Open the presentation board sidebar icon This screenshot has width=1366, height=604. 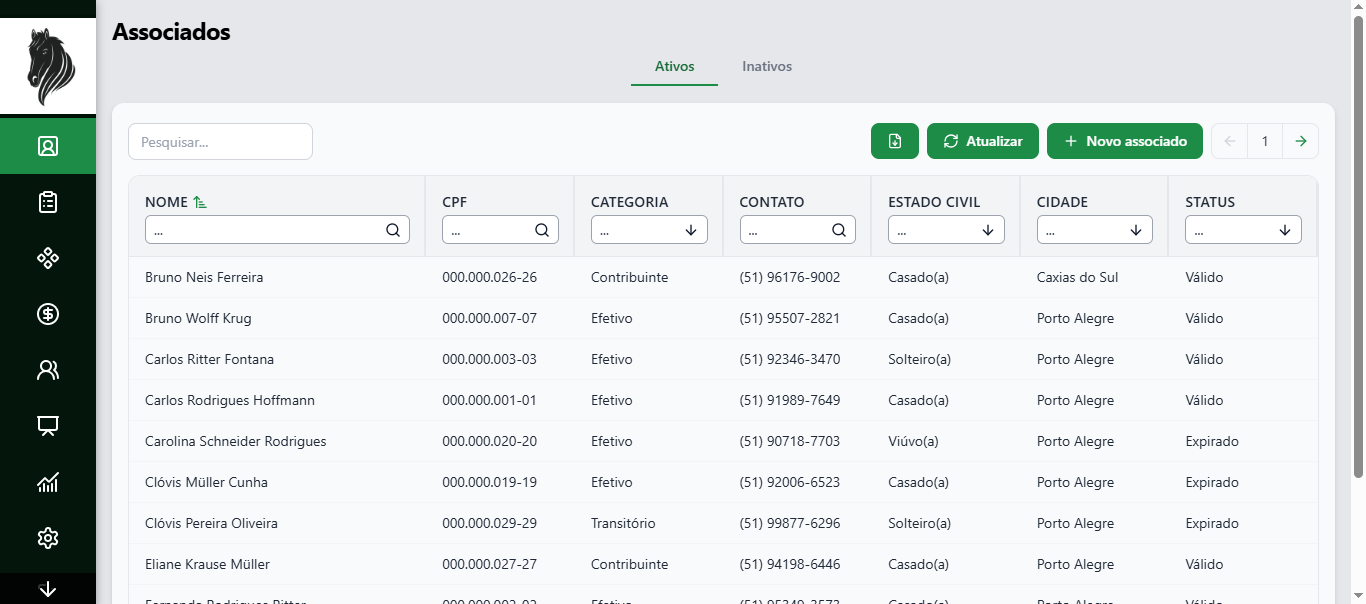pos(48,426)
